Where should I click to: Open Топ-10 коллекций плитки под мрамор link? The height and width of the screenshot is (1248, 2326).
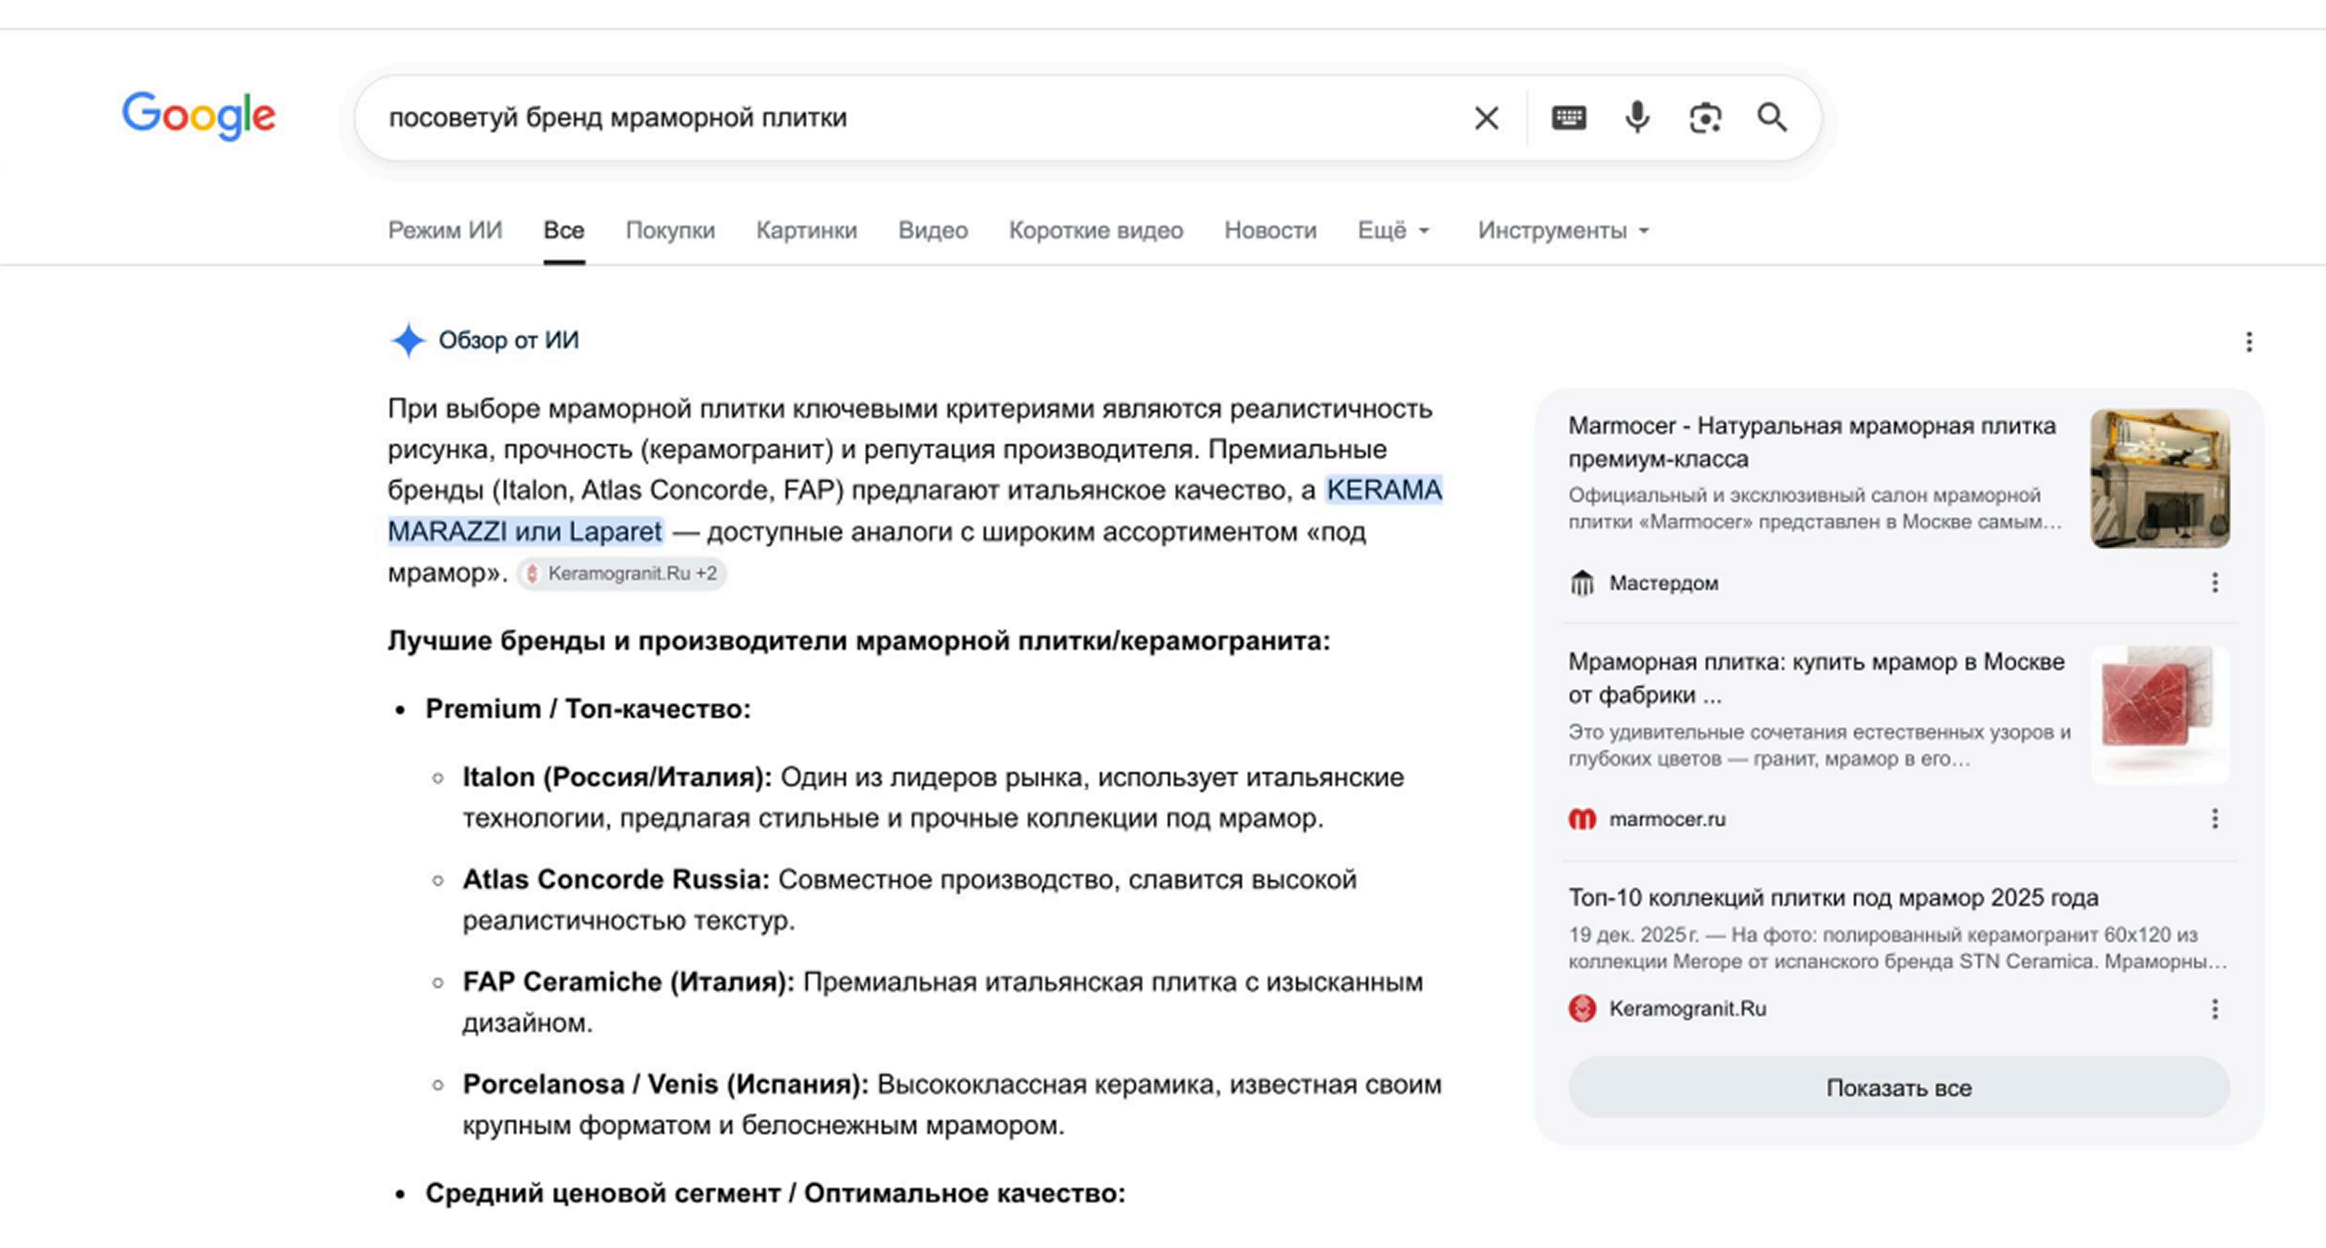1833,898
